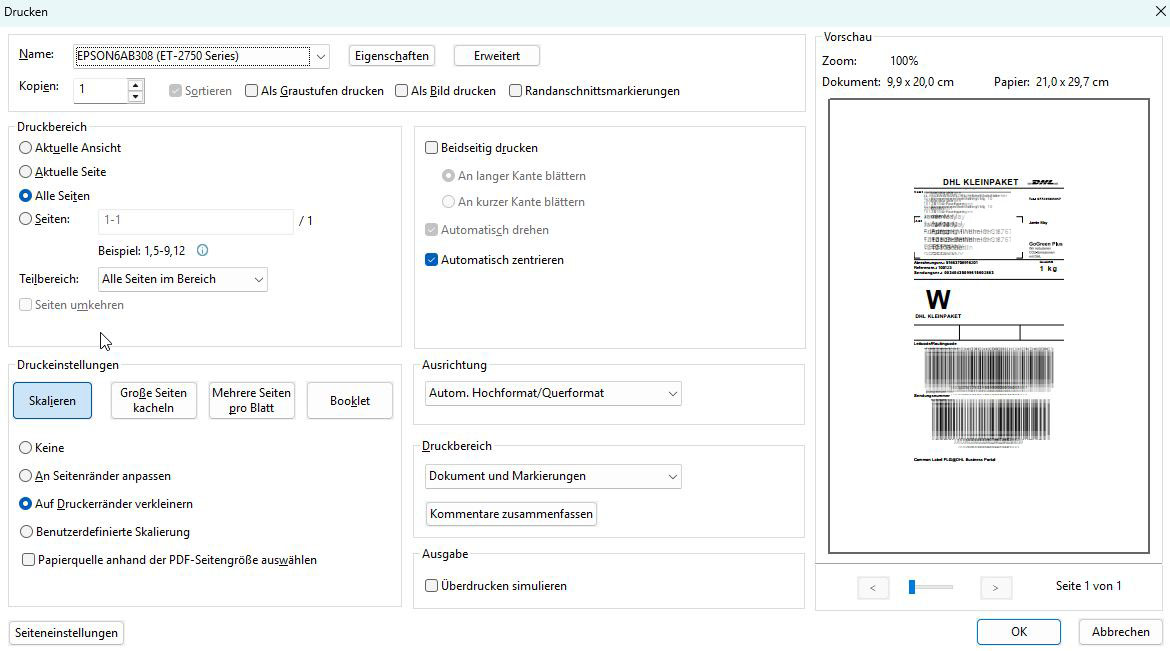Screen dimensions: 1170x651
Task: Switch to Mehrere Seiten pro Blatt
Action: 251,401
